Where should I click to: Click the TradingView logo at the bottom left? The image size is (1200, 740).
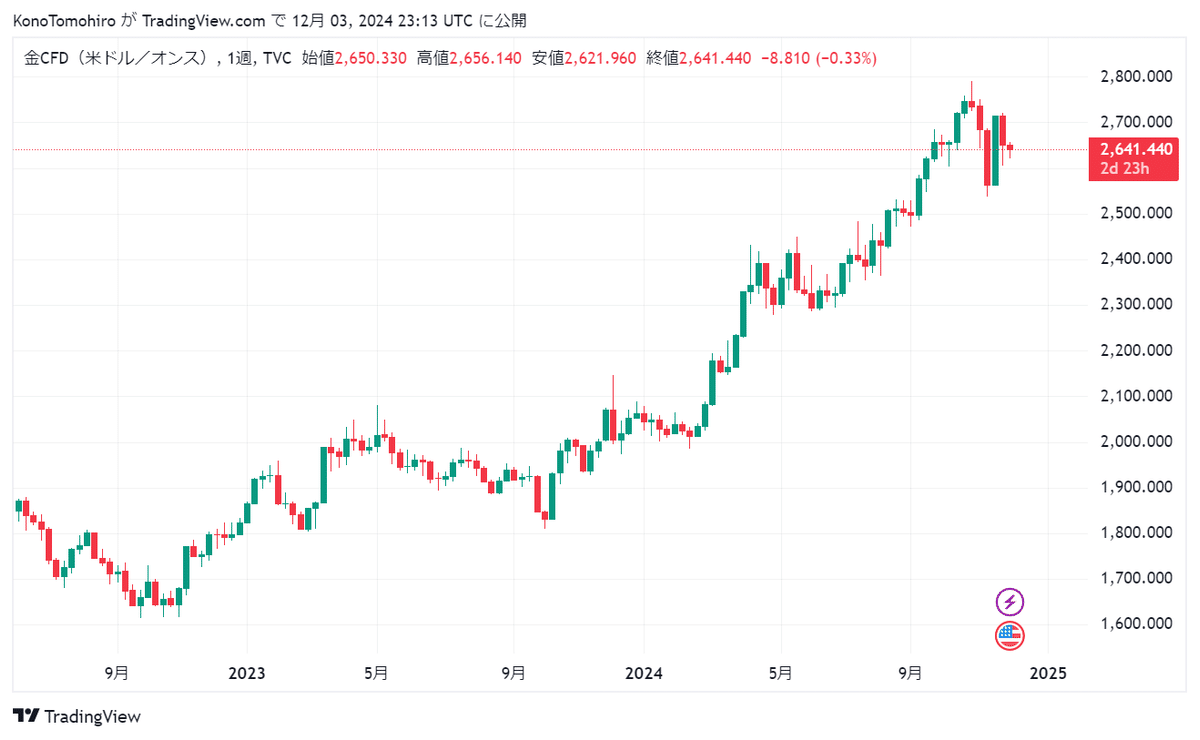click(77, 716)
